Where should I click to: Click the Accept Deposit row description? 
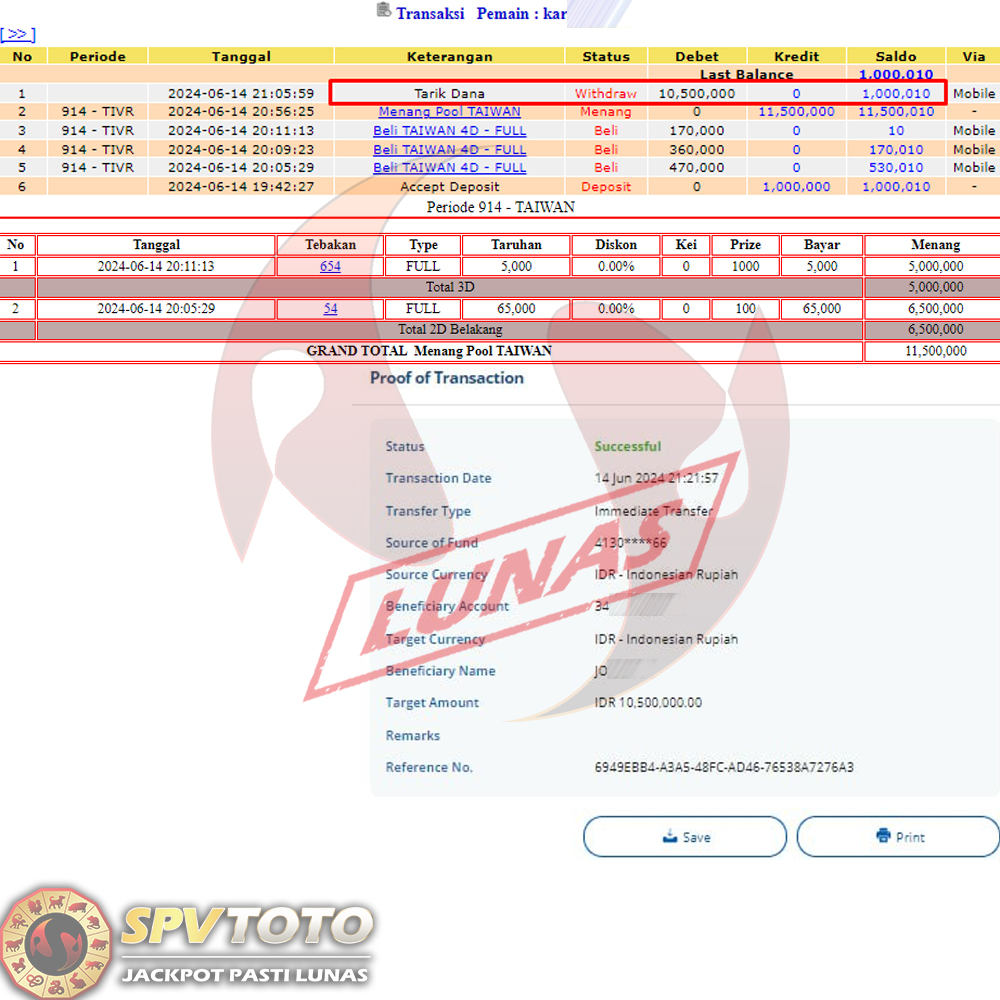449,186
